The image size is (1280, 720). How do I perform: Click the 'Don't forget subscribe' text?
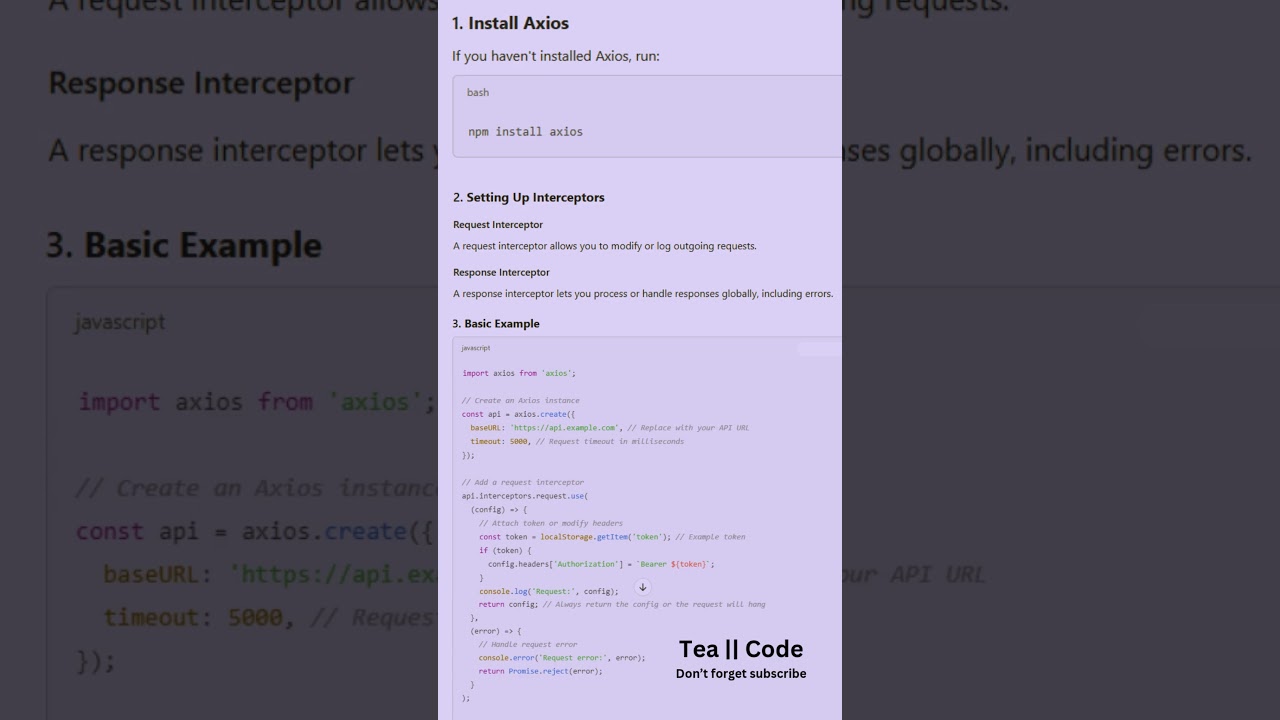click(x=741, y=674)
